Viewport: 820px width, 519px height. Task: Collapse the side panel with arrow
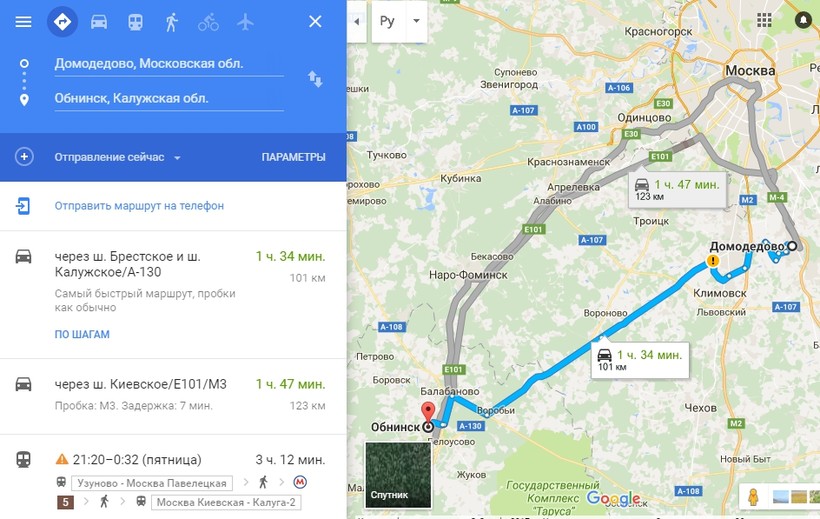tap(357, 22)
